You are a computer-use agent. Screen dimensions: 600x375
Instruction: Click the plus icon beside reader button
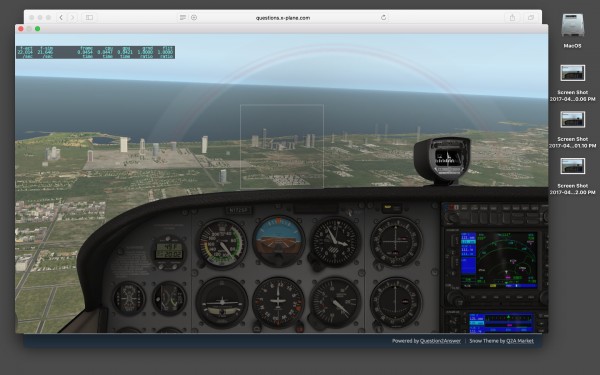click(194, 17)
